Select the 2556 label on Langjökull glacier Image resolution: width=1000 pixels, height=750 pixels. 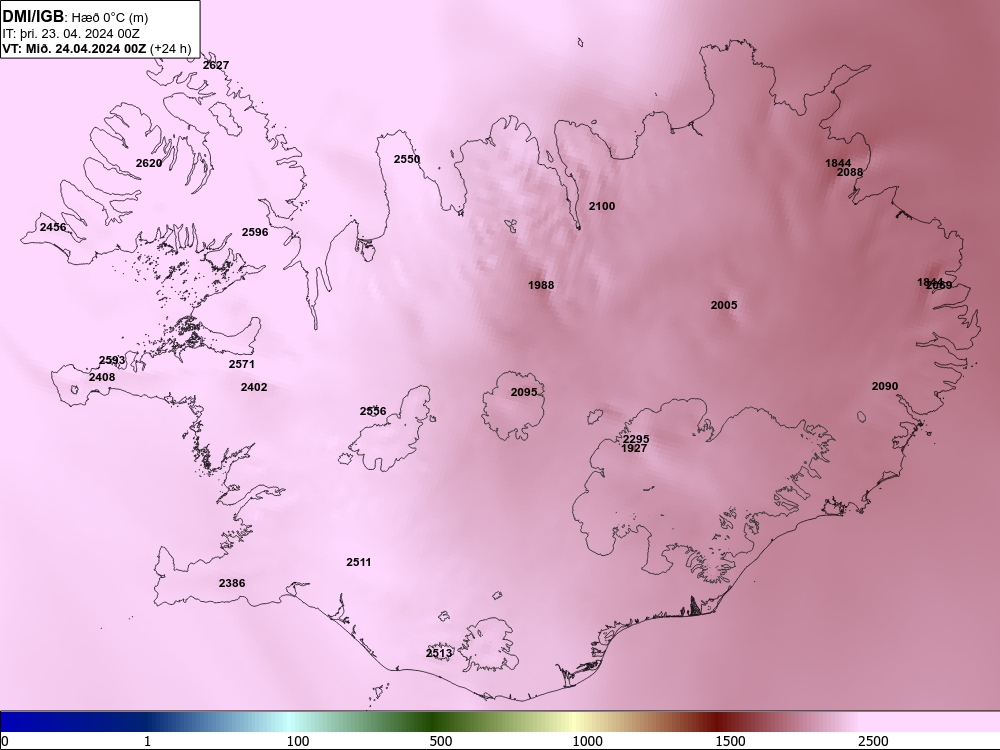pyautogui.click(x=373, y=411)
